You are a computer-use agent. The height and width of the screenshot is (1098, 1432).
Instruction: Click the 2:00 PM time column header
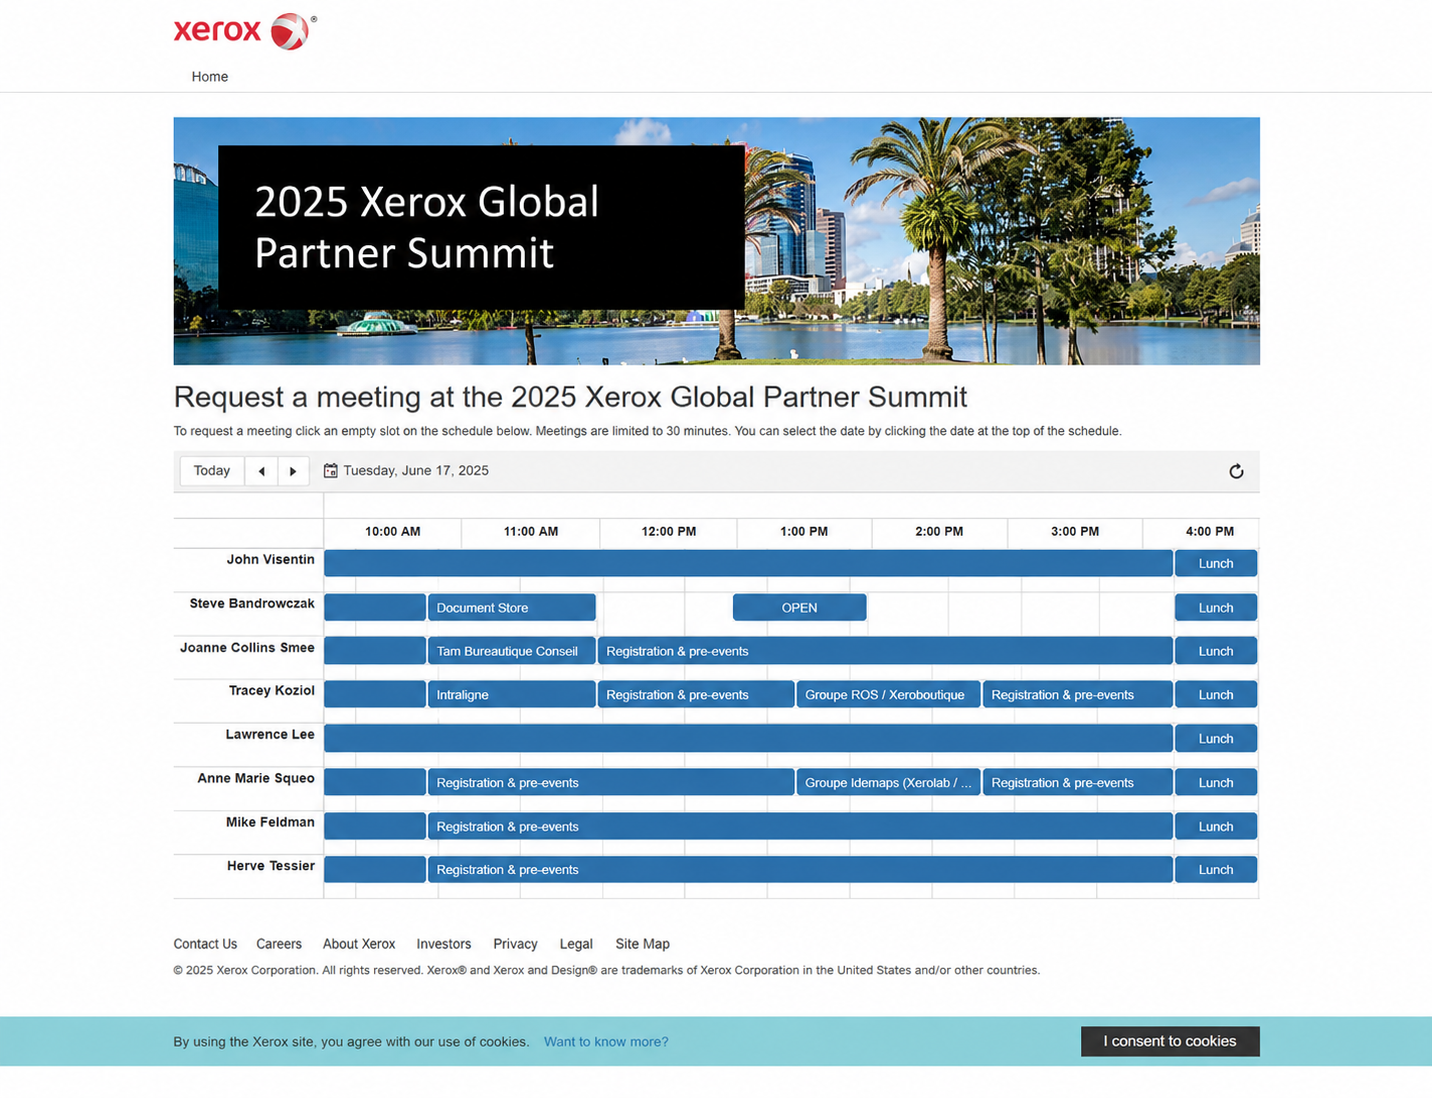pyautogui.click(x=939, y=532)
